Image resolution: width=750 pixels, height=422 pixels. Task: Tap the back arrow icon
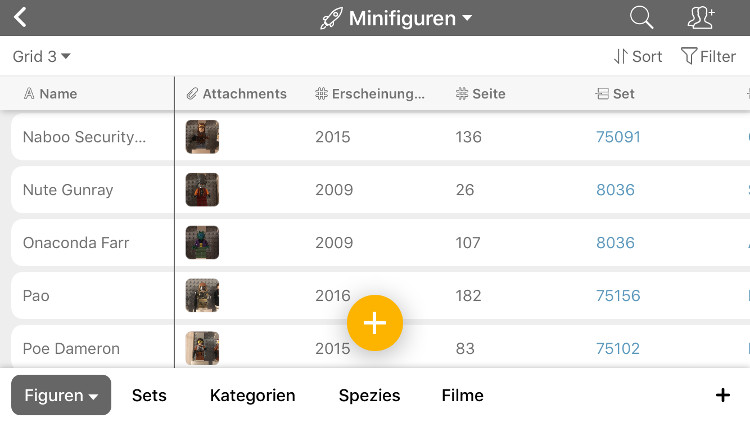20,17
